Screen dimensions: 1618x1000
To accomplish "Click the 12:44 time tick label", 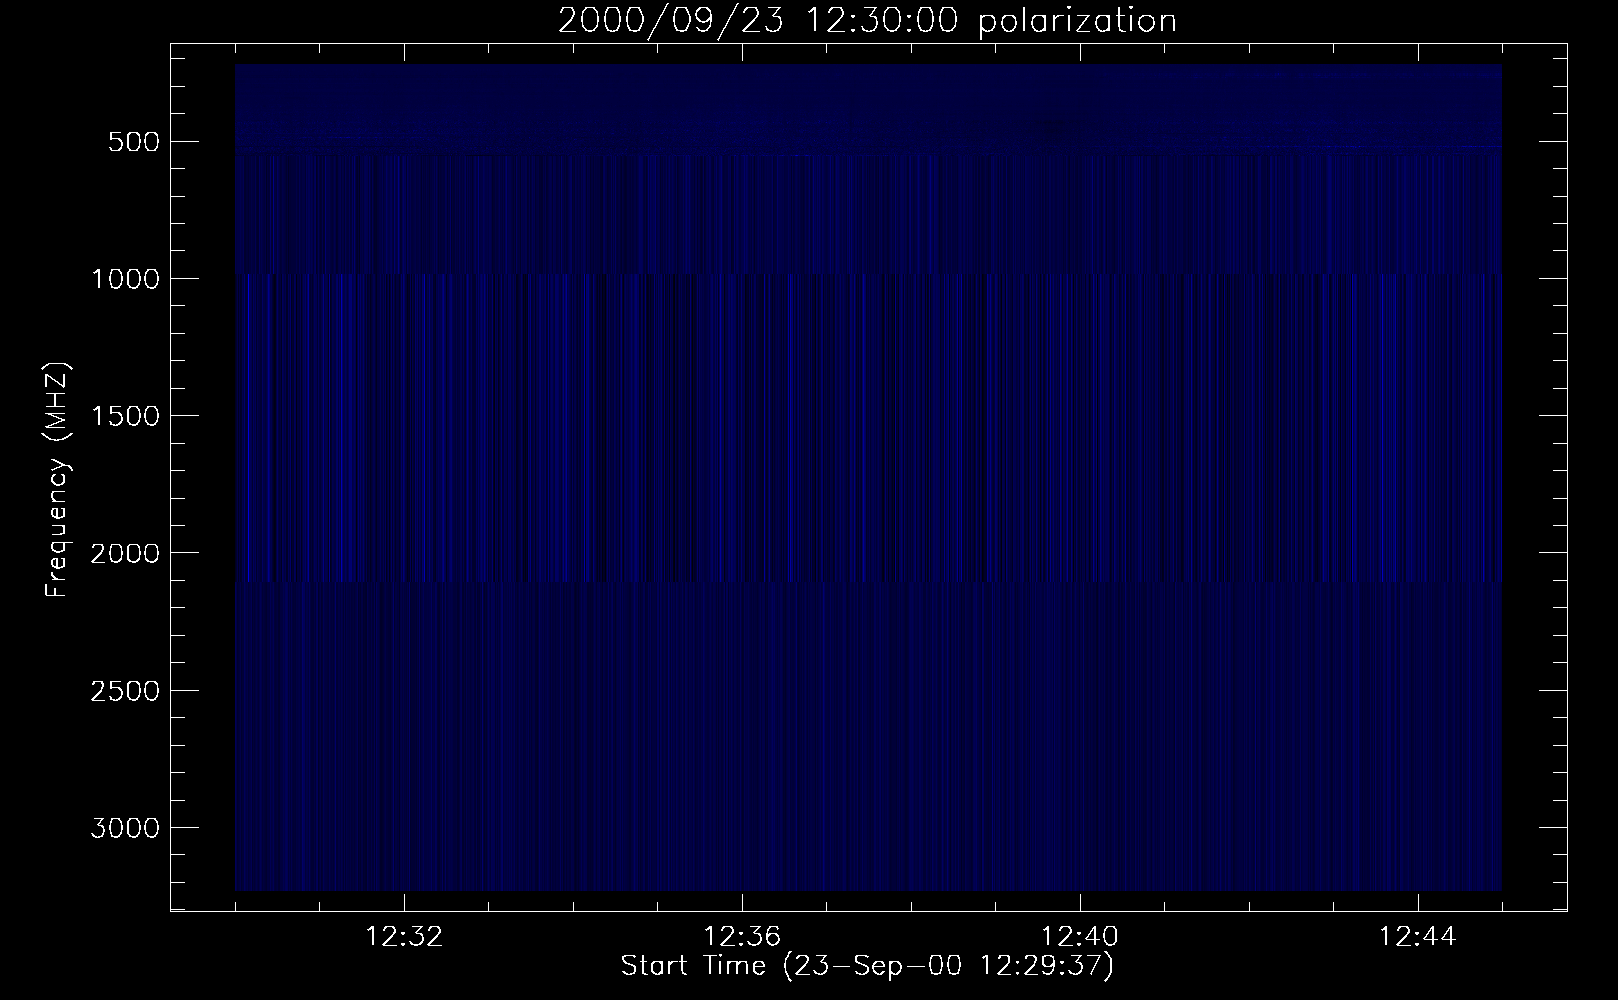I will click(1418, 937).
